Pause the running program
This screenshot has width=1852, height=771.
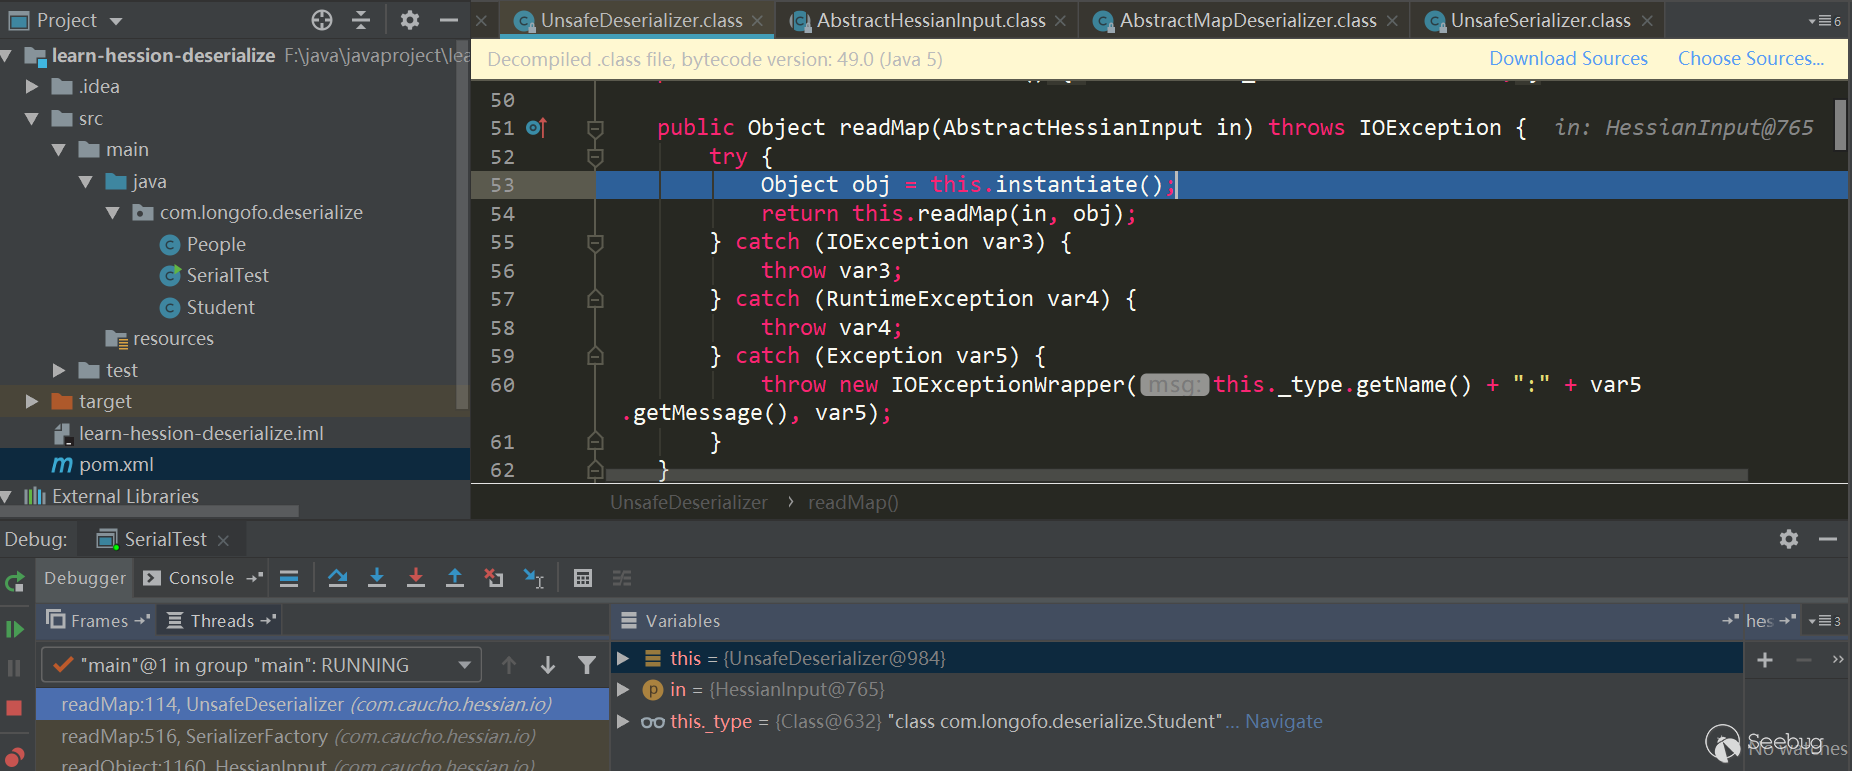tap(15, 668)
